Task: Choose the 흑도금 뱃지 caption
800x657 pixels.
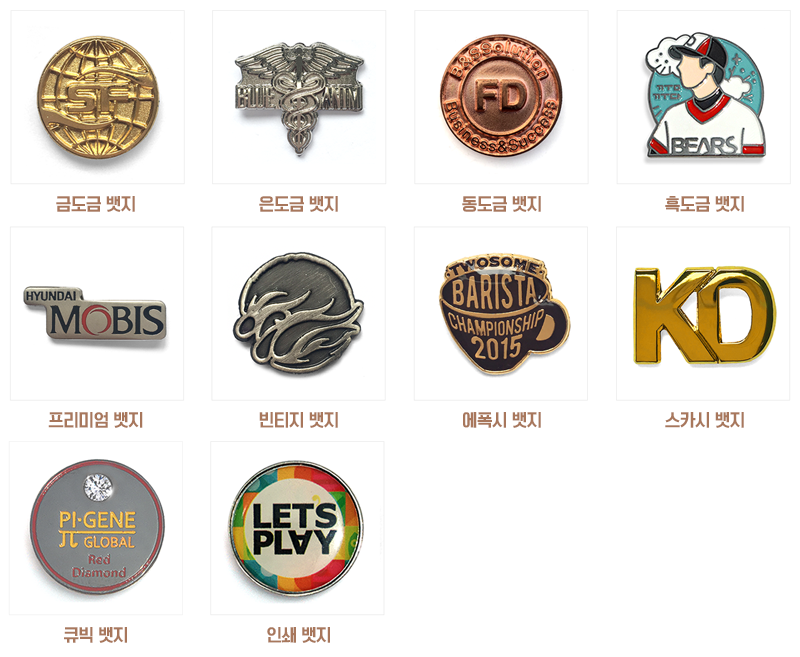Action: coord(704,204)
